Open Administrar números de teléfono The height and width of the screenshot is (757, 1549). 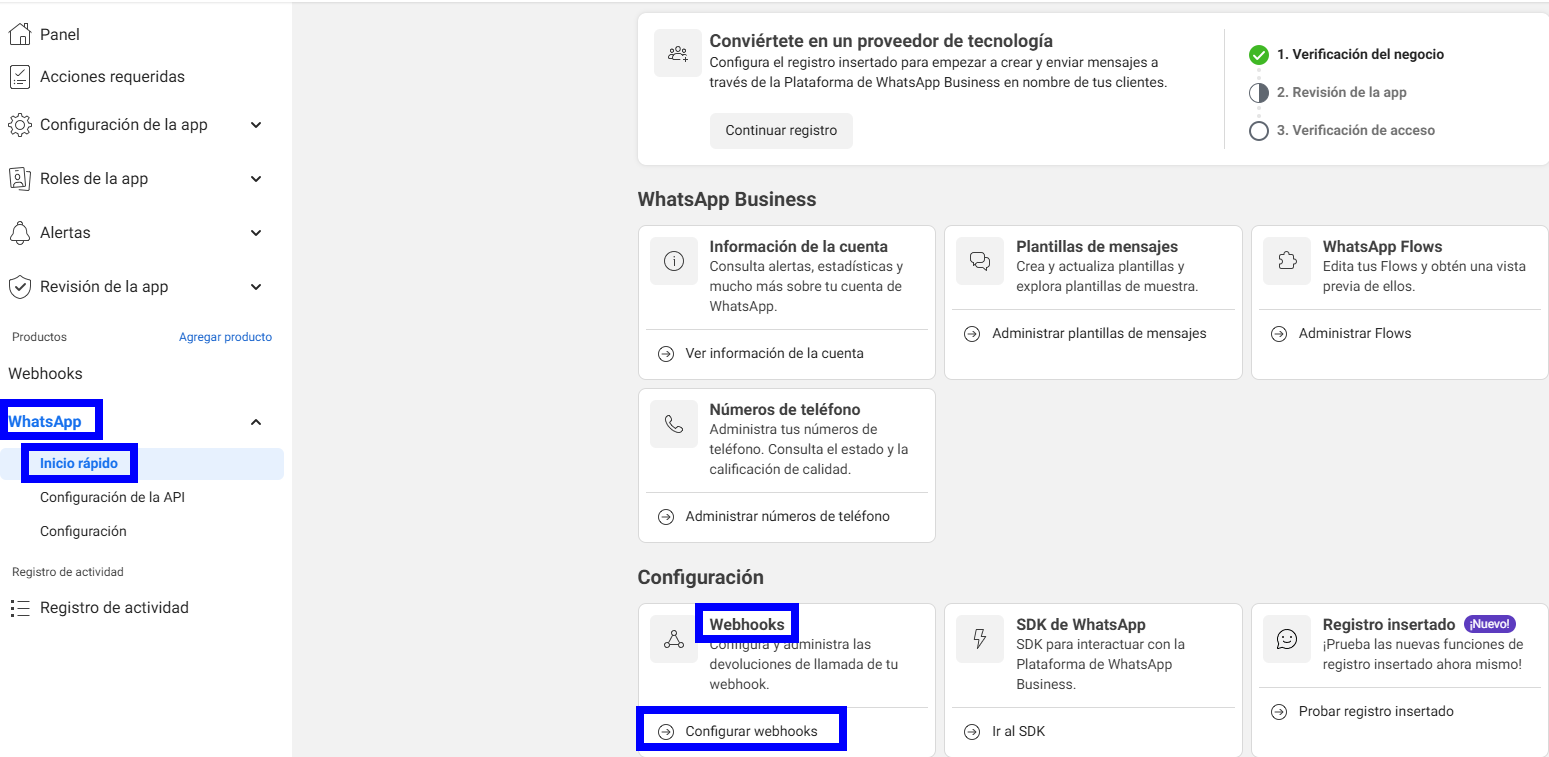787,517
